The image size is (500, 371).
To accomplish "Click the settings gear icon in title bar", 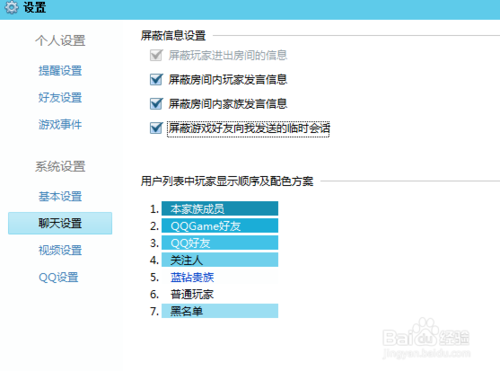I will [x=11, y=7].
